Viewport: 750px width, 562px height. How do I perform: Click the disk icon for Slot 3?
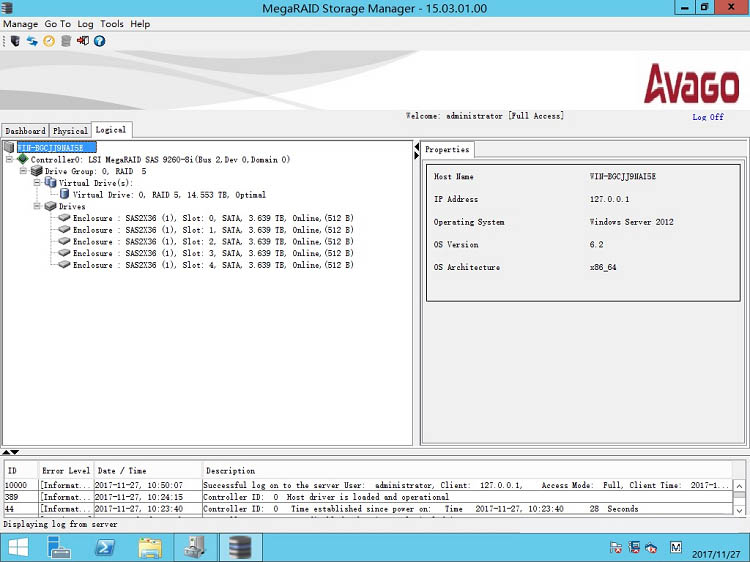click(x=64, y=253)
